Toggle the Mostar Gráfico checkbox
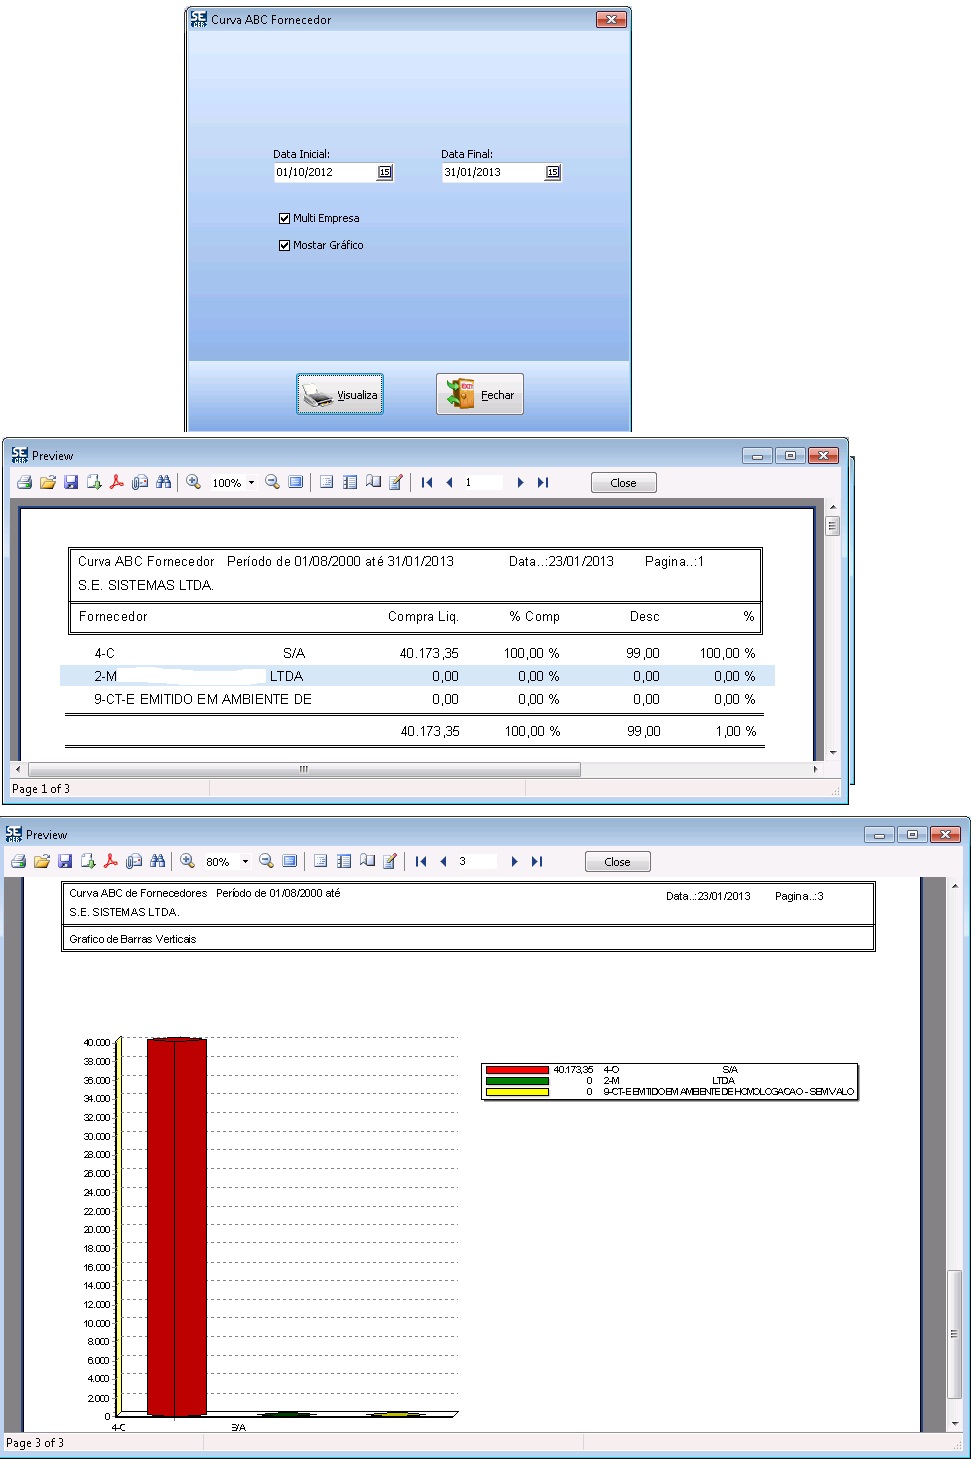The width and height of the screenshot is (976, 1468). (285, 245)
